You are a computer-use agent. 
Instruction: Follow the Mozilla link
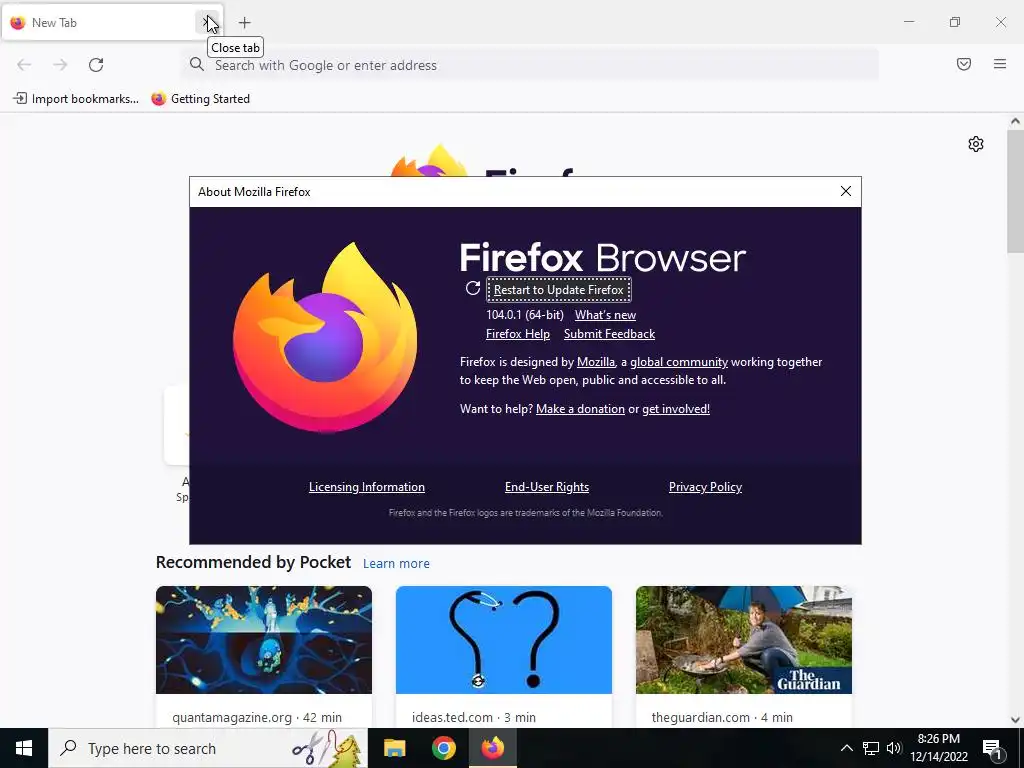click(596, 362)
